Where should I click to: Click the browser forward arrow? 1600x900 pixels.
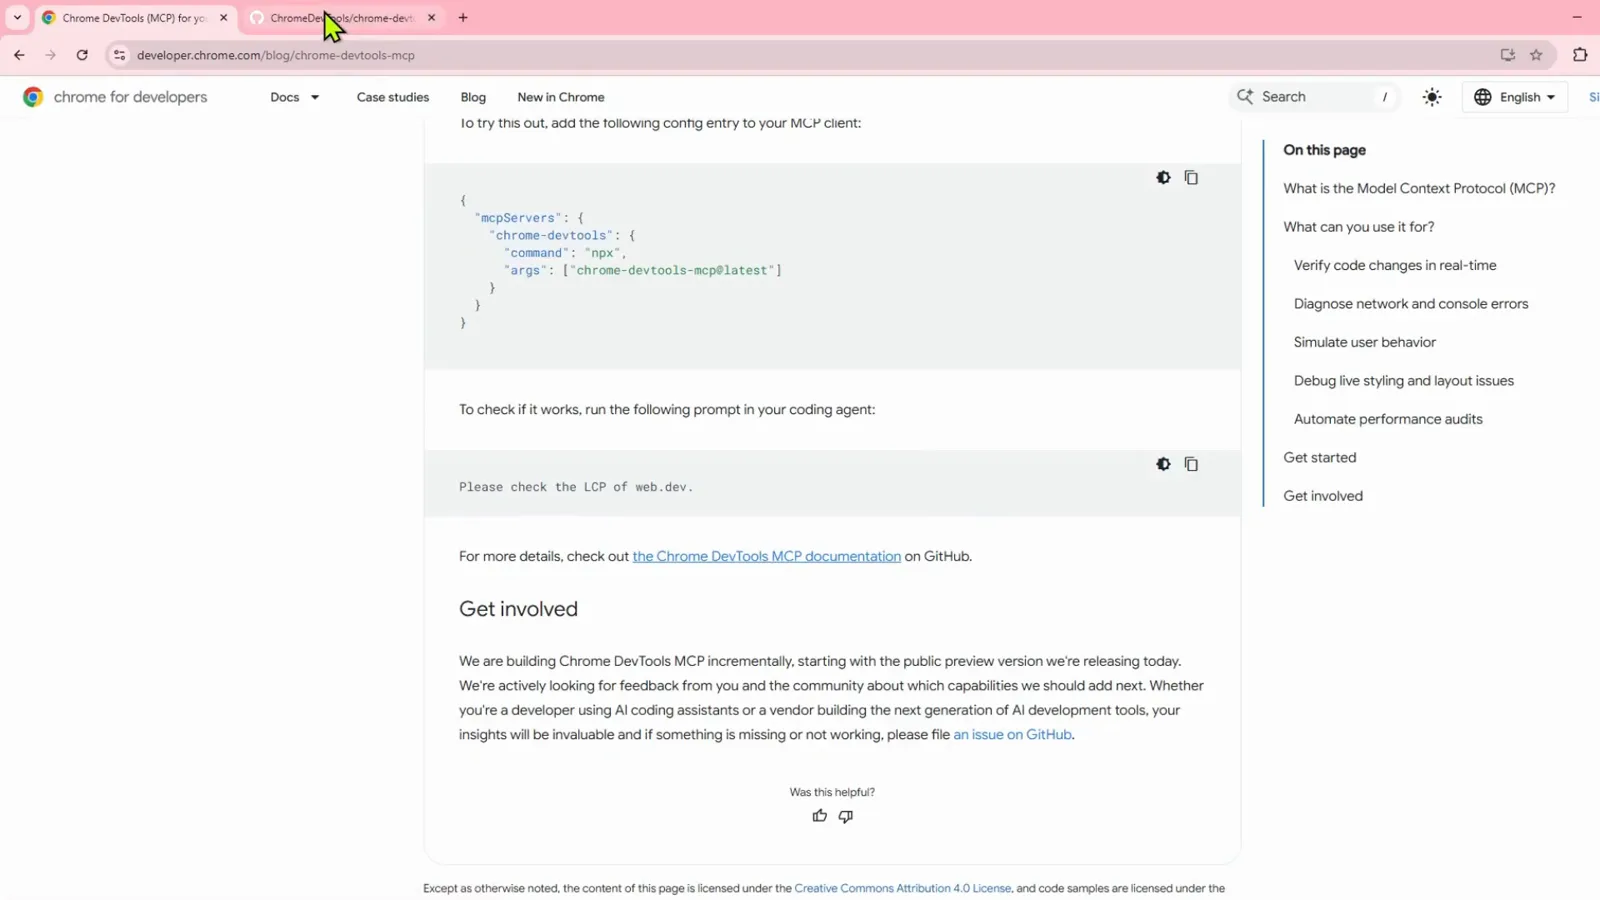[x=50, y=55]
